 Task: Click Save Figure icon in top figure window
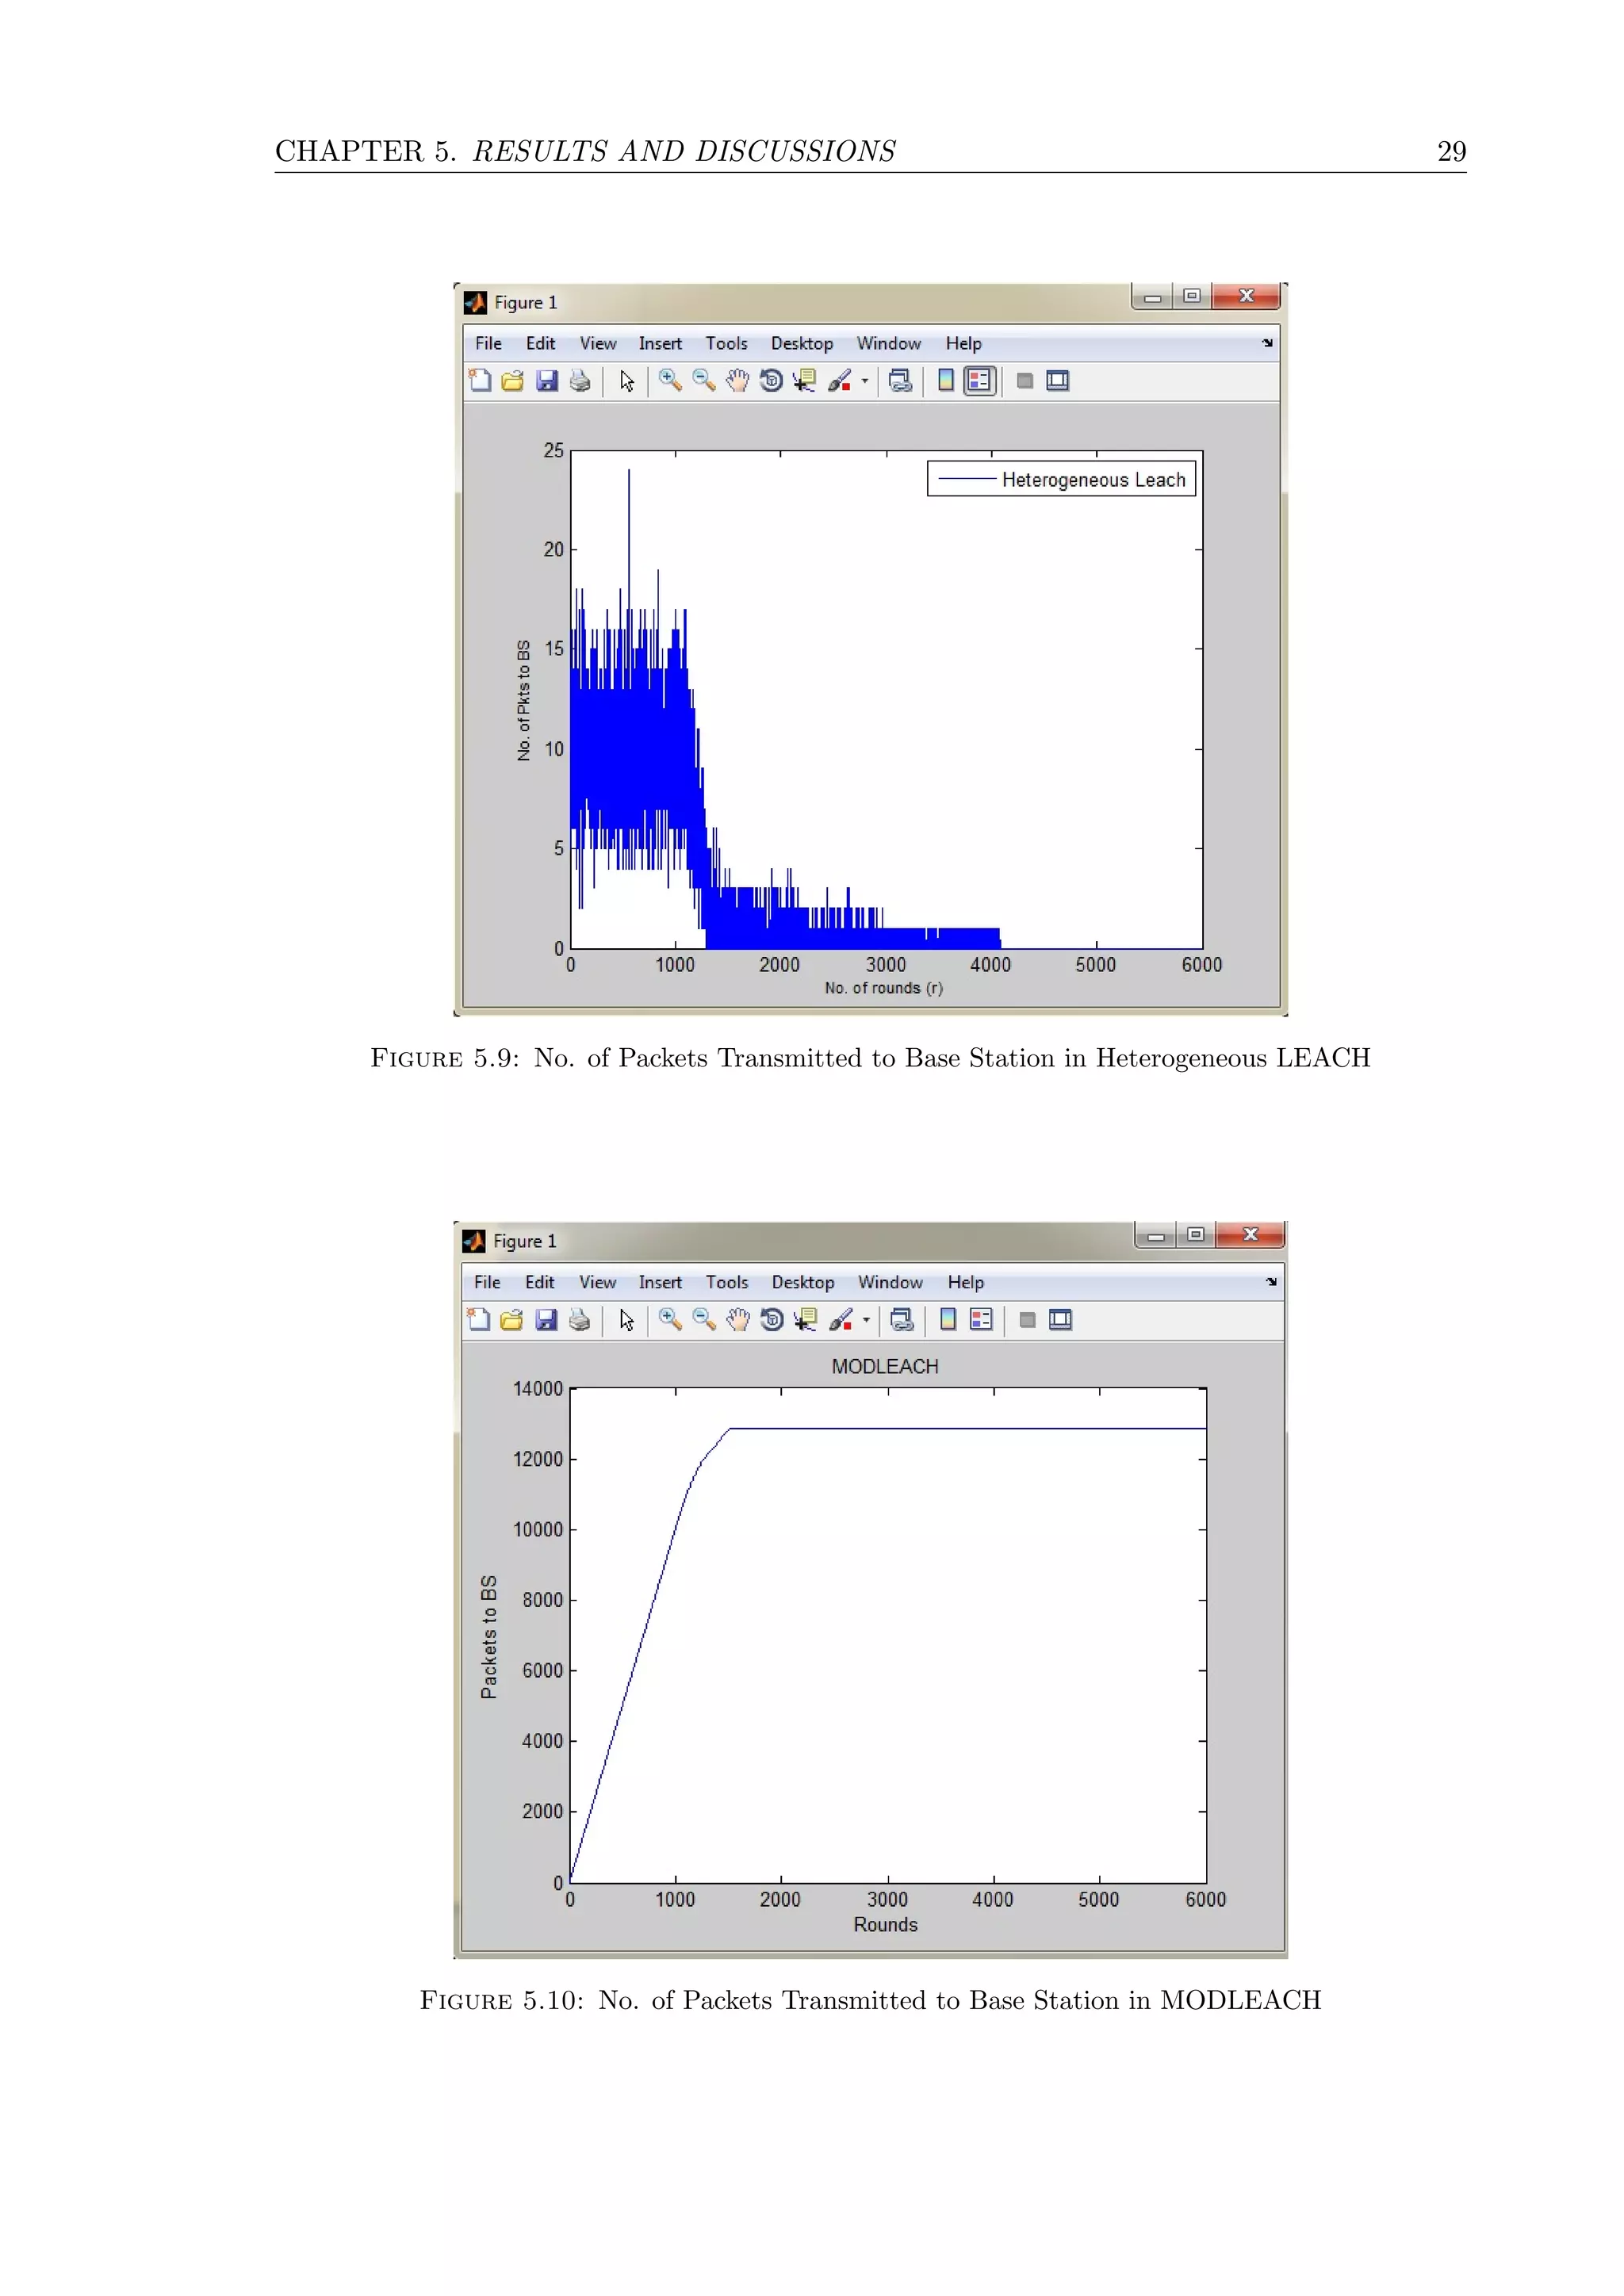click(x=546, y=381)
